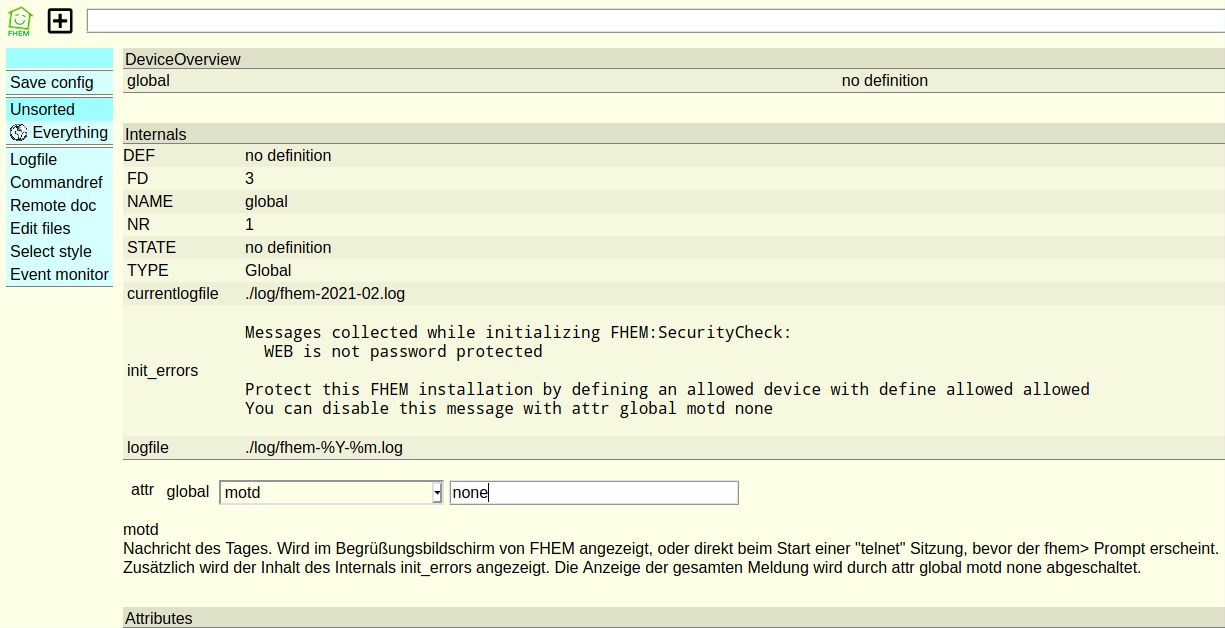
Task: Click the Attributes section header
Action: 159,618
